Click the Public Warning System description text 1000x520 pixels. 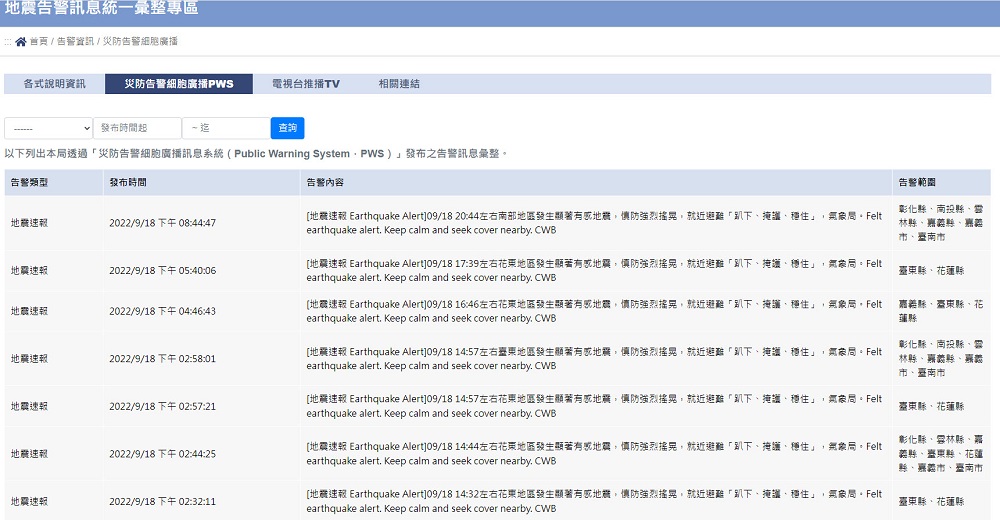[x=256, y=154]
